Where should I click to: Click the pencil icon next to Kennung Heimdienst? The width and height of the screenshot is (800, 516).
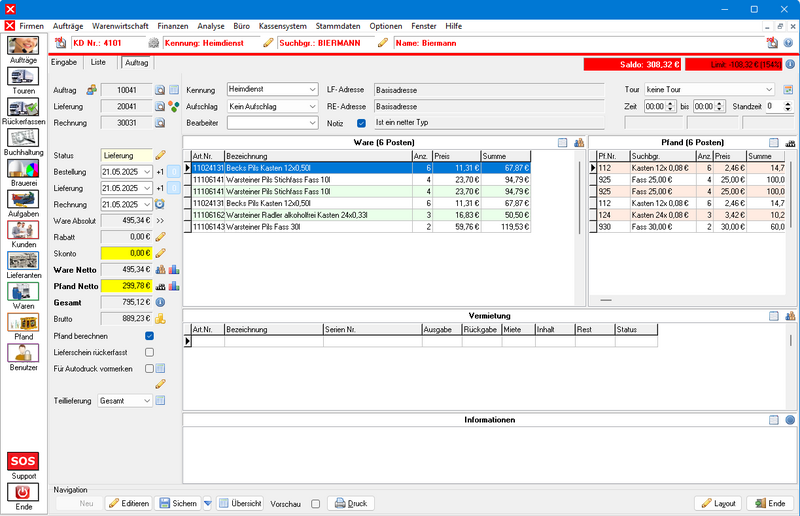point(268,43)
